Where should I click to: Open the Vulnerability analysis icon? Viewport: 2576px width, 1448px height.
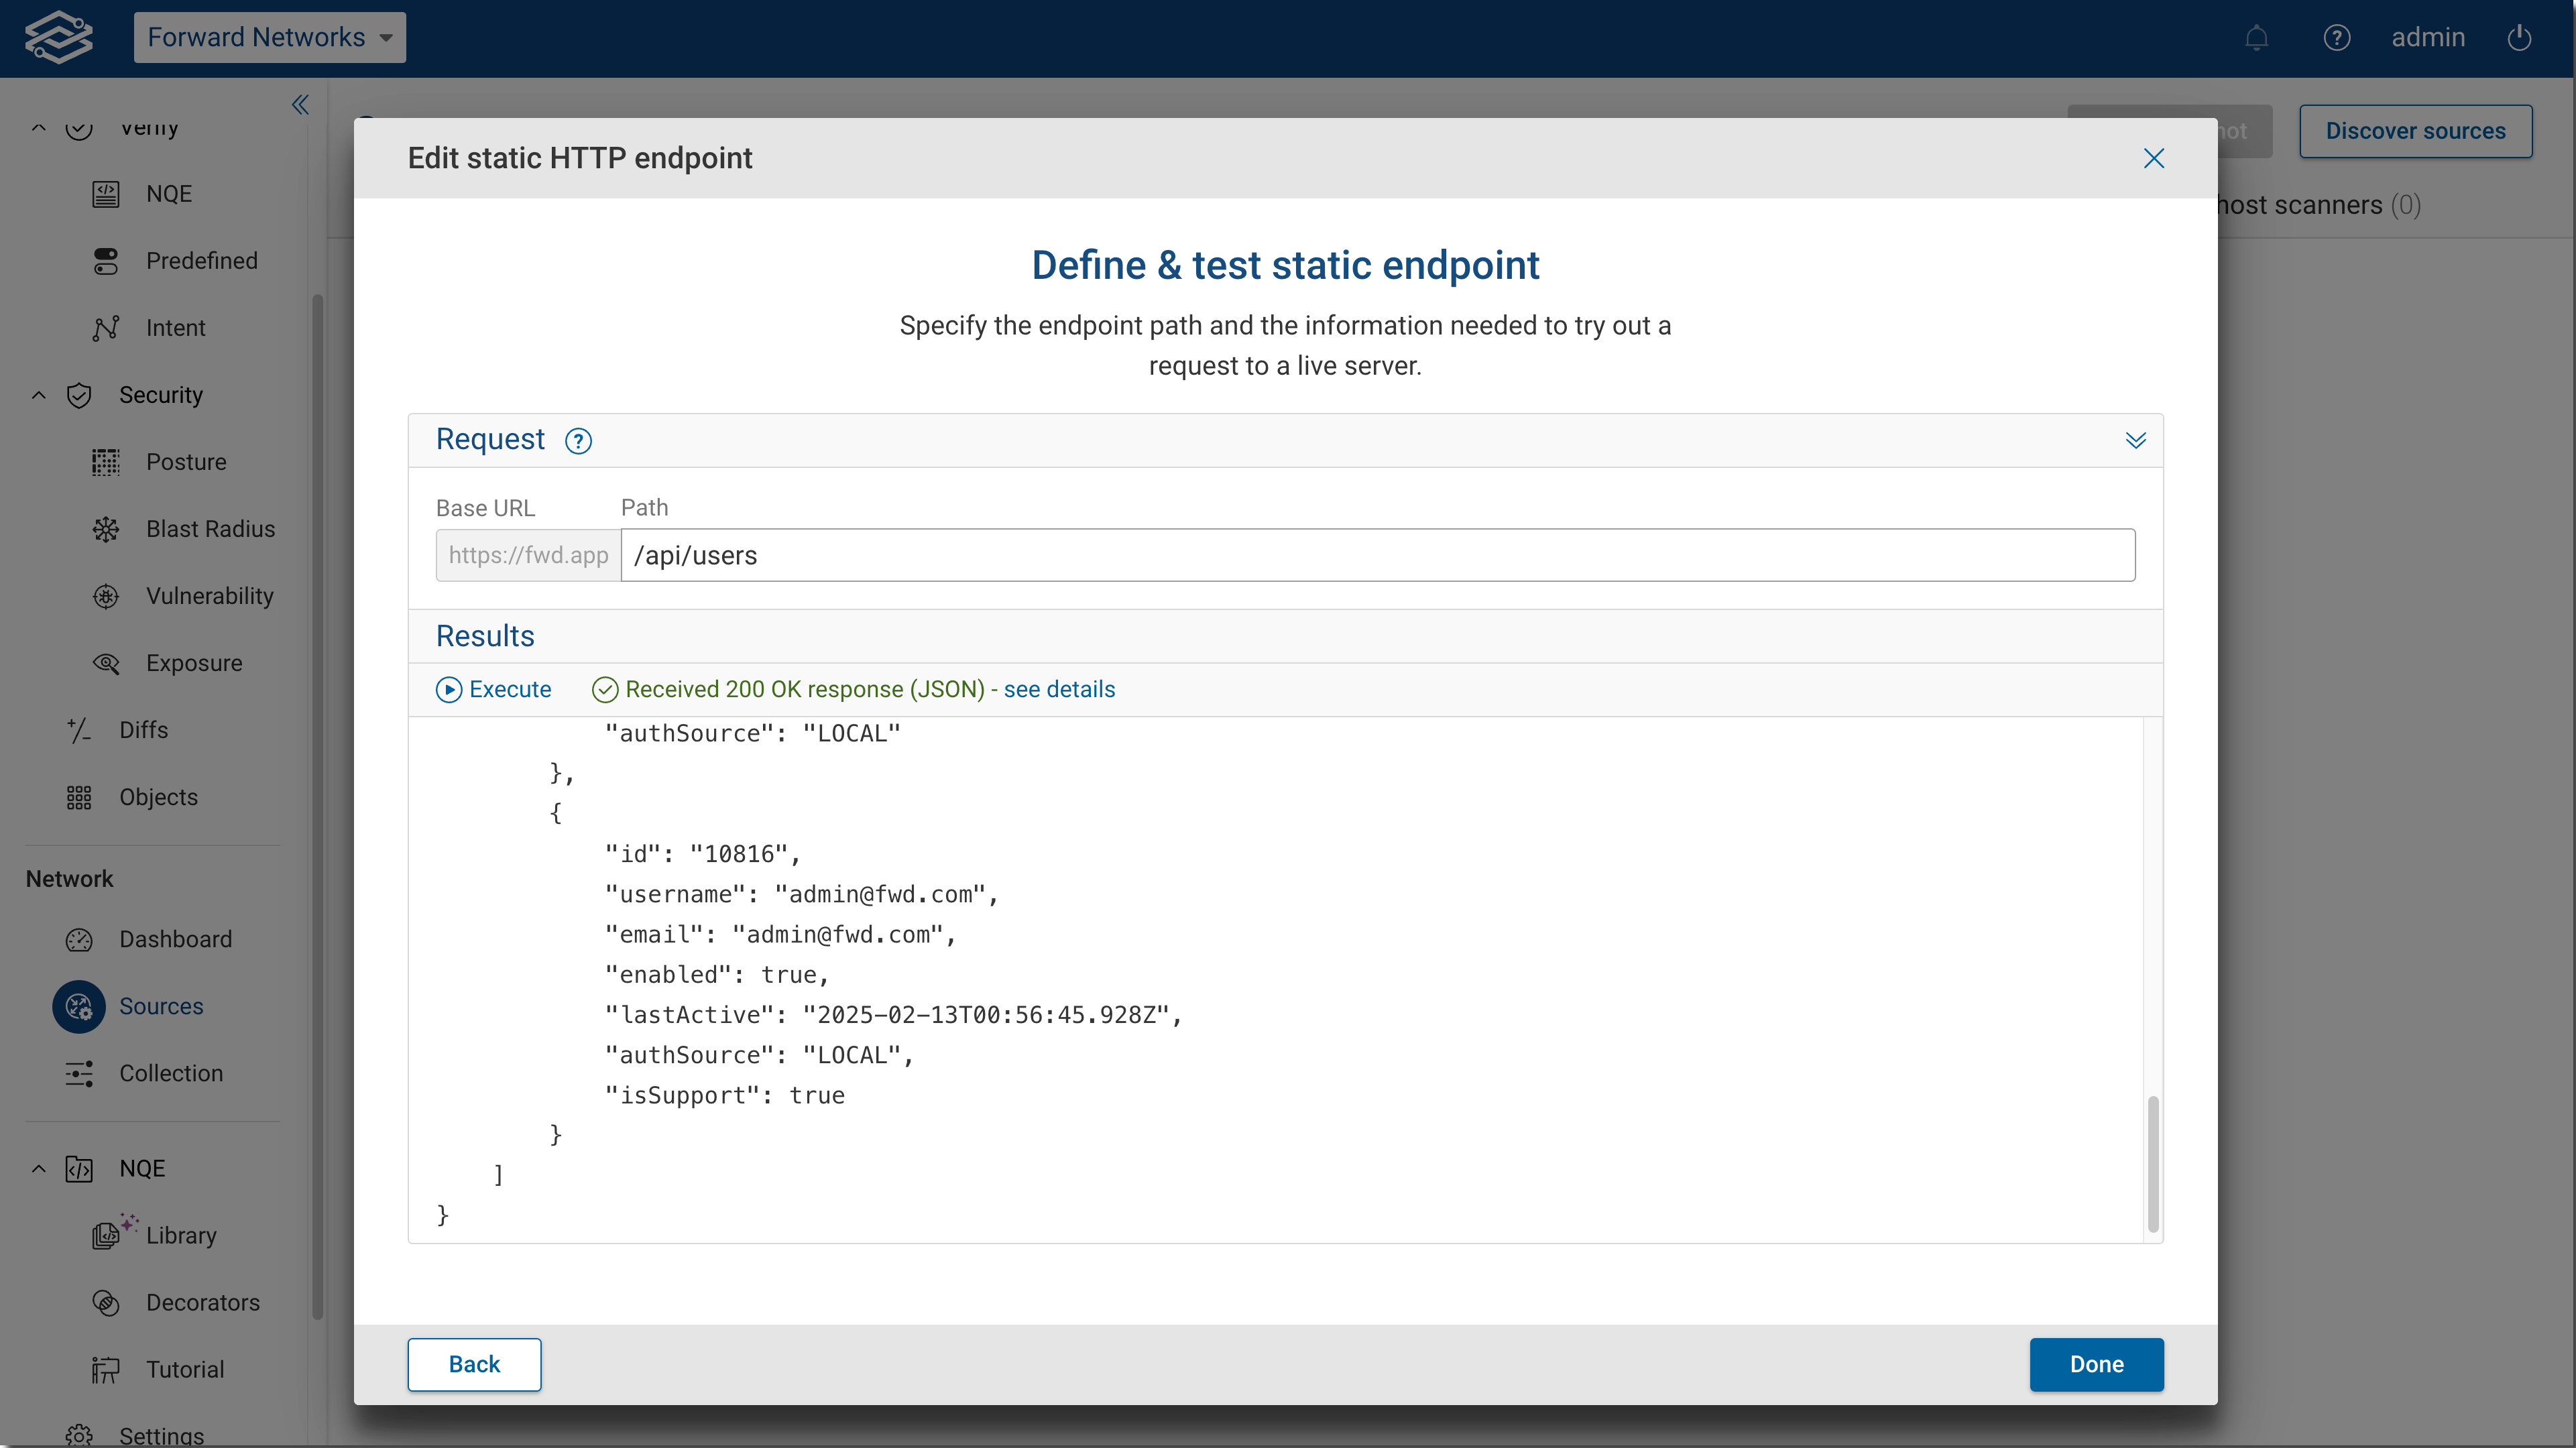click(106, 595)
